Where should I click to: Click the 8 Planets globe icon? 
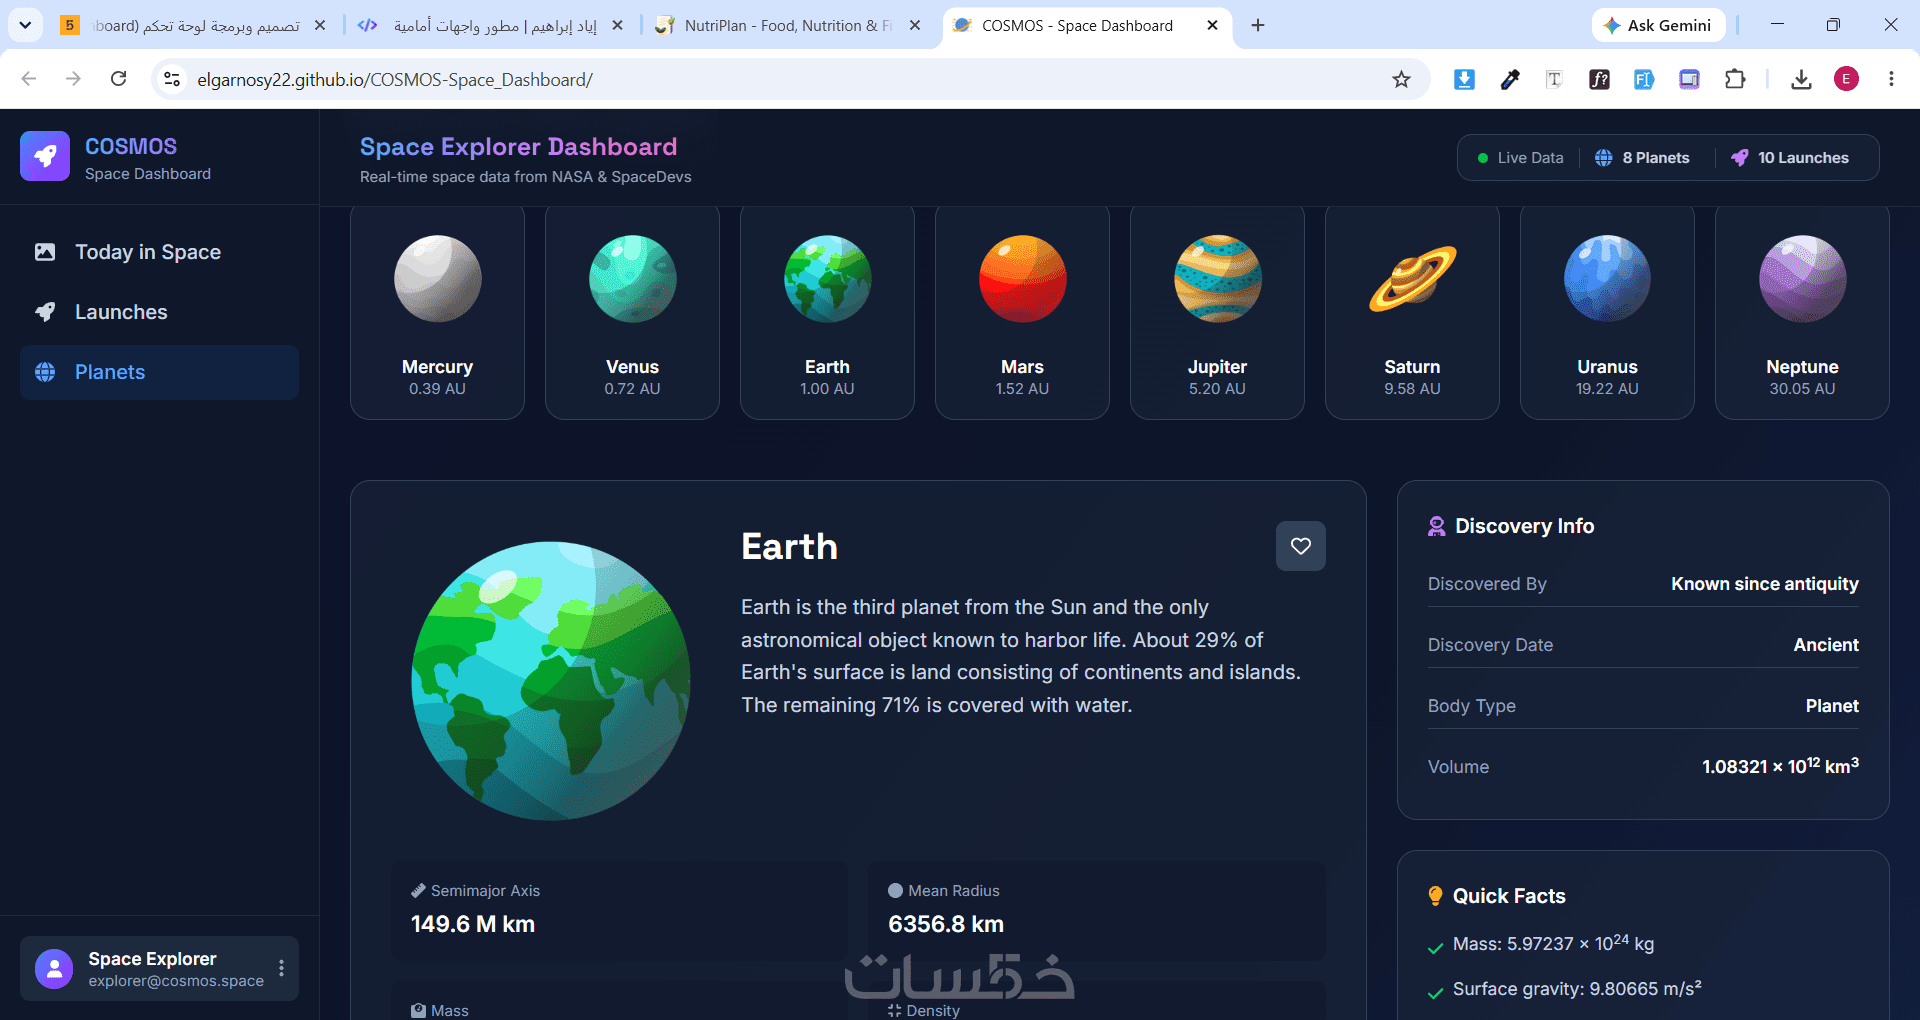click(1604, 158)
